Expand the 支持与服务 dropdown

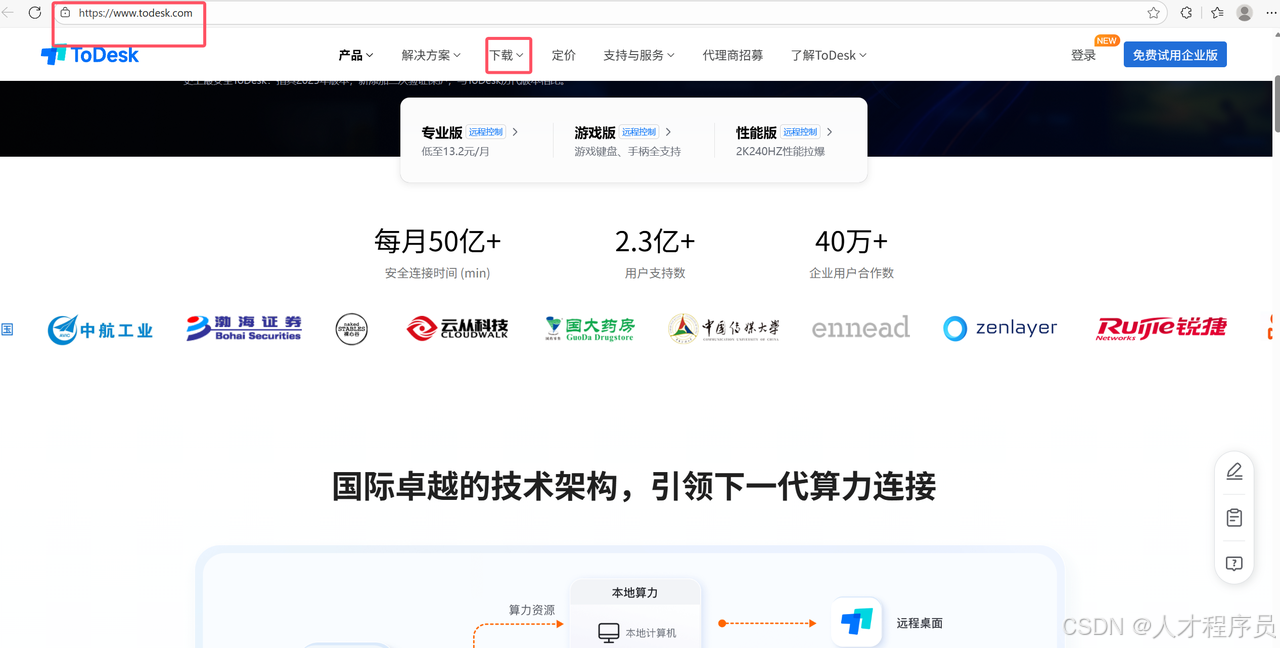(x=639, y=55)
